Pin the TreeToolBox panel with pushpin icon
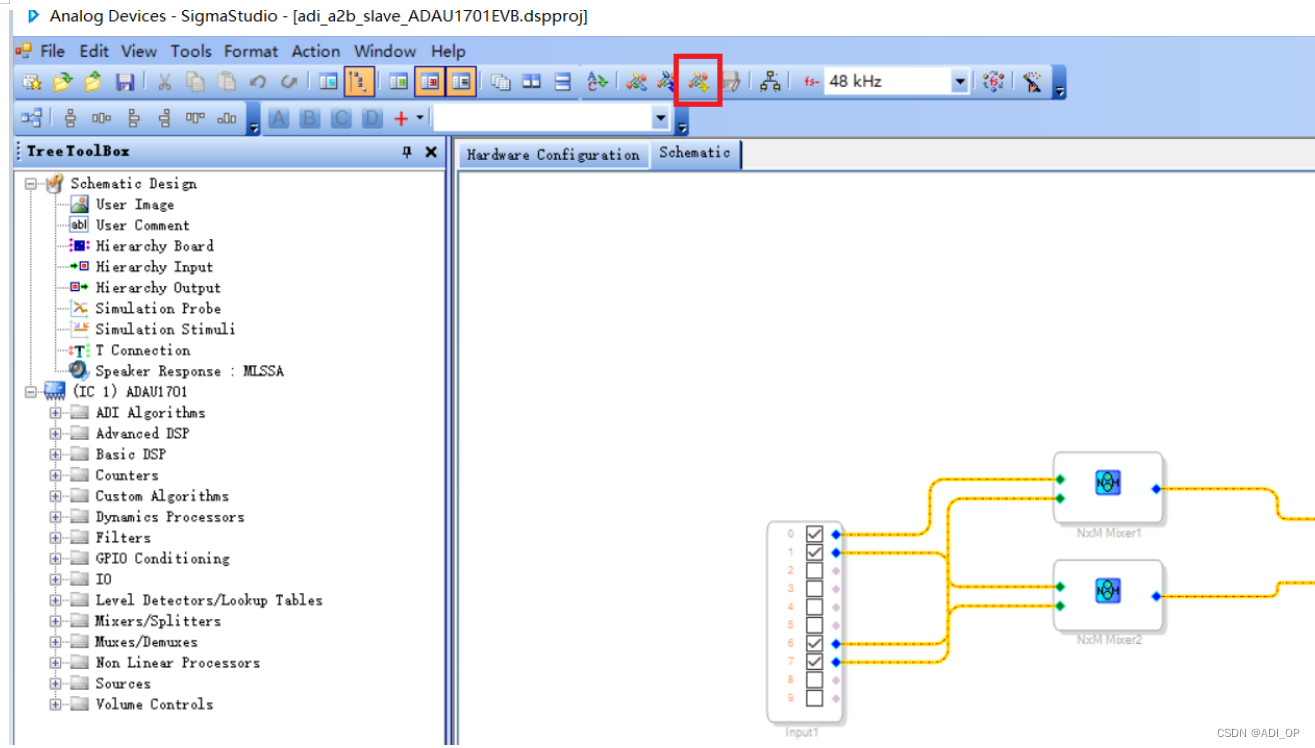Viewport: 1315px width, 748px height. click(x=407, y=152)
